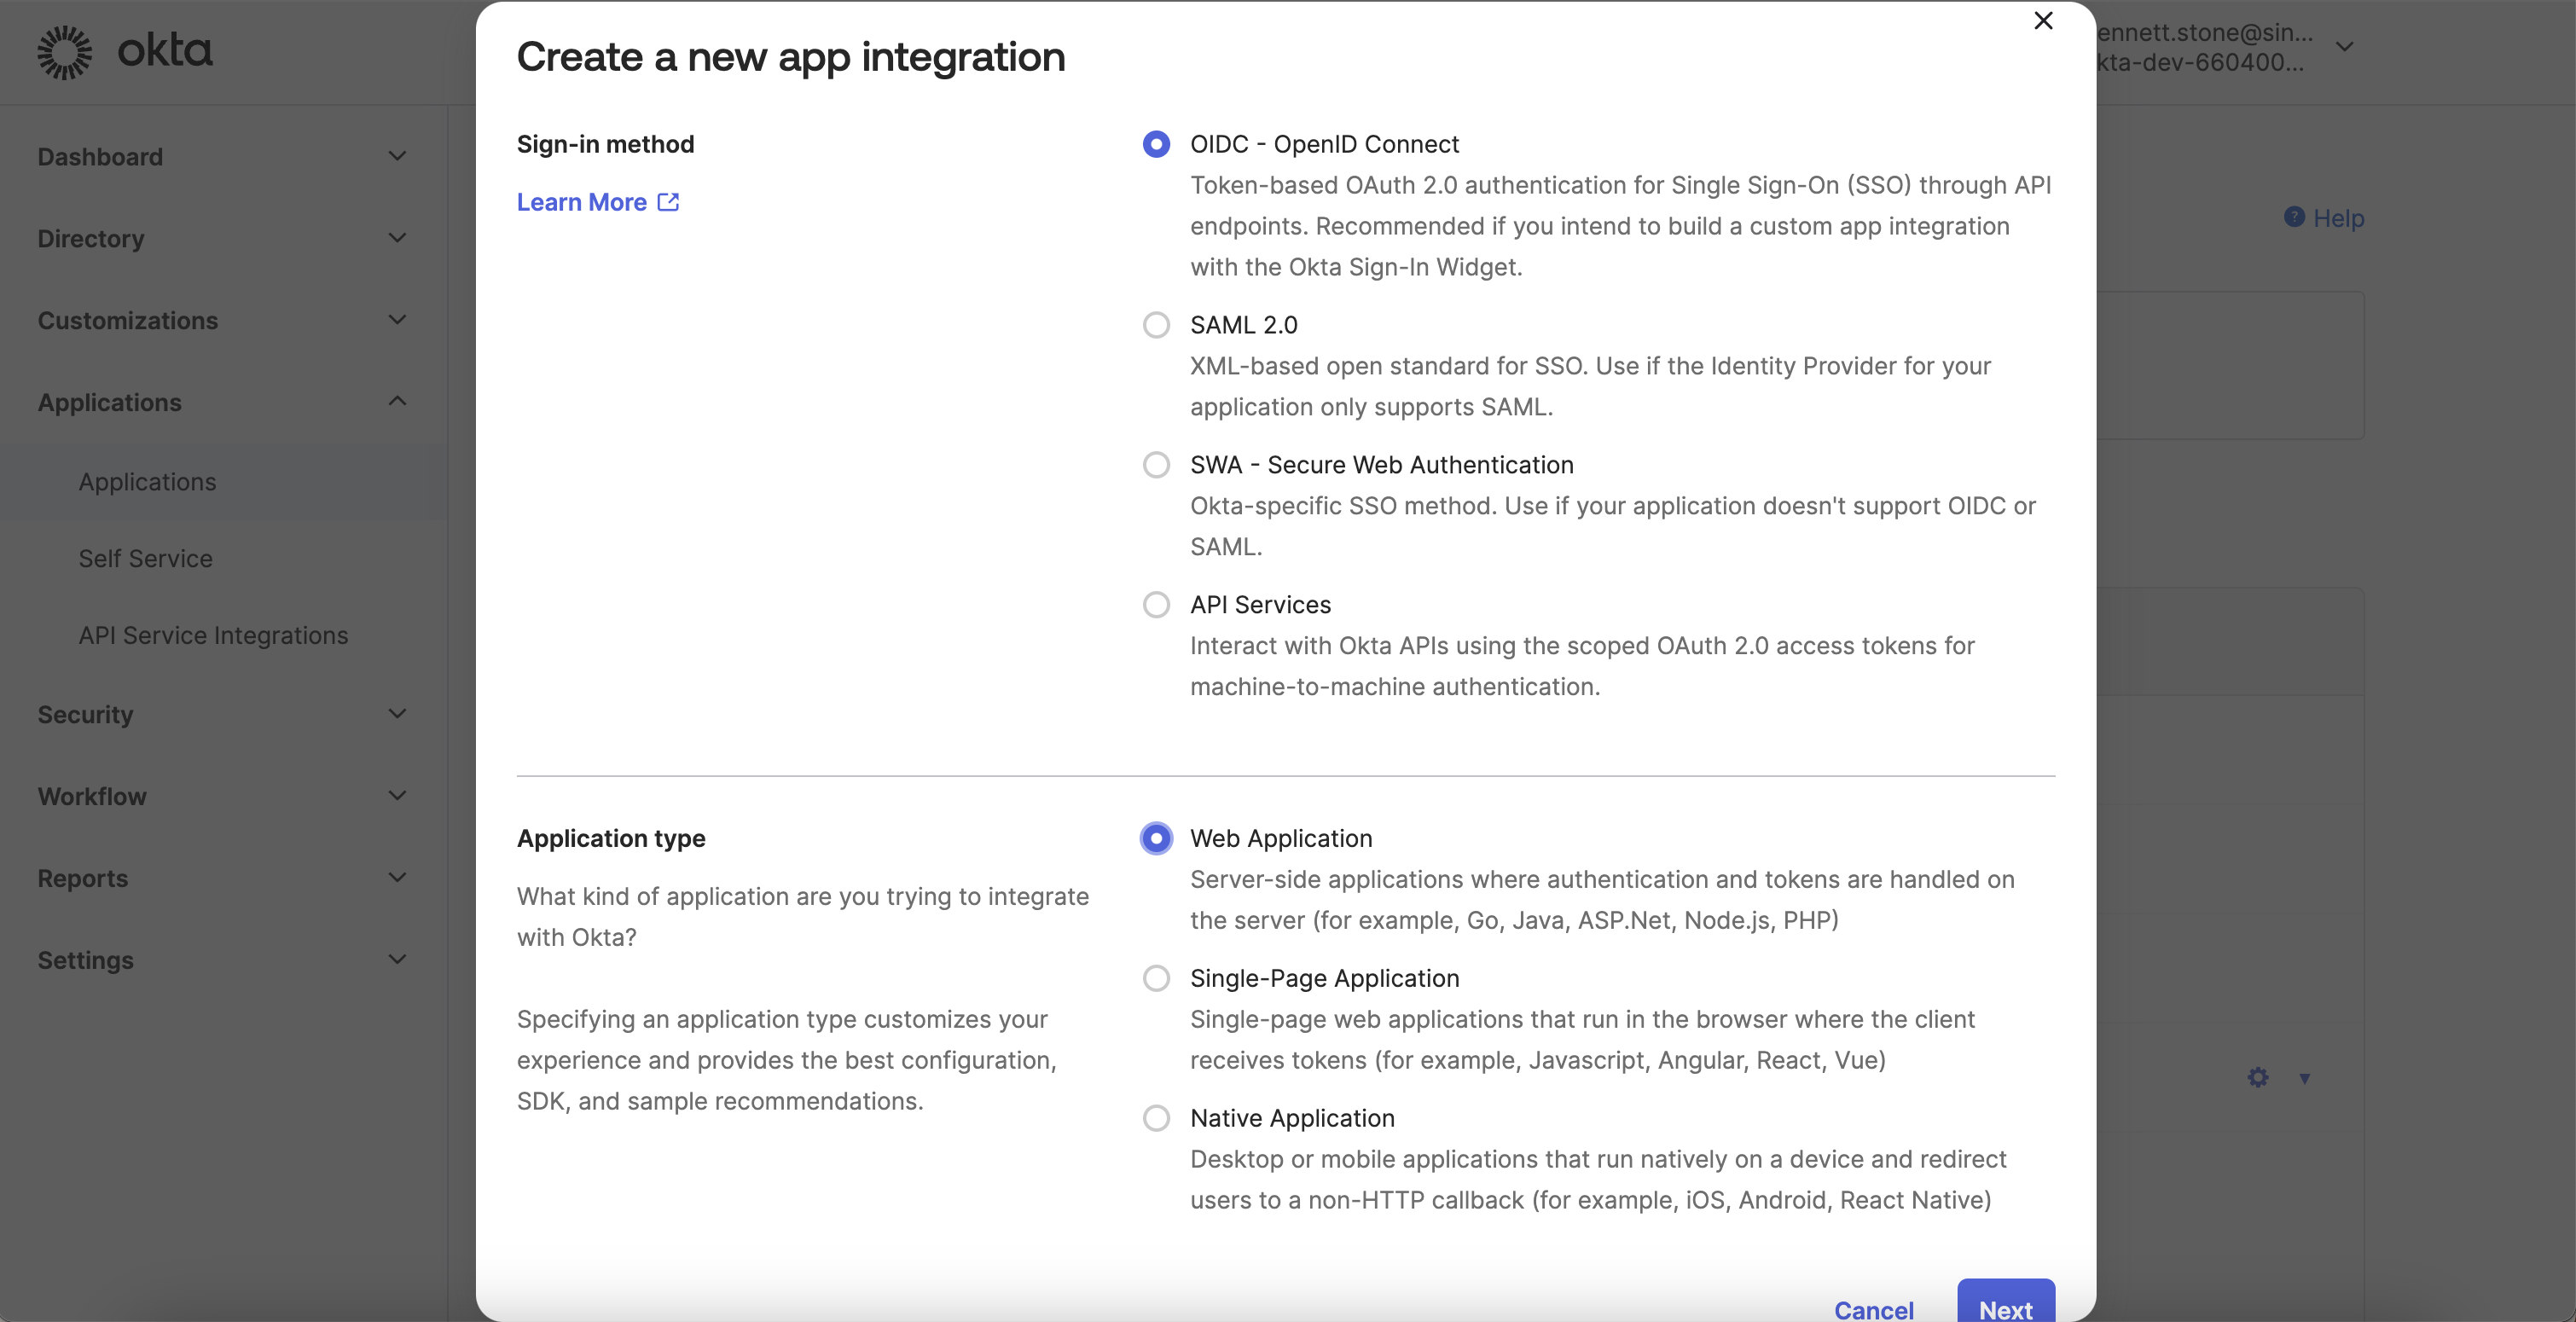Open the user account dropdown arrow
2576x1322 pixels.
2344,47
